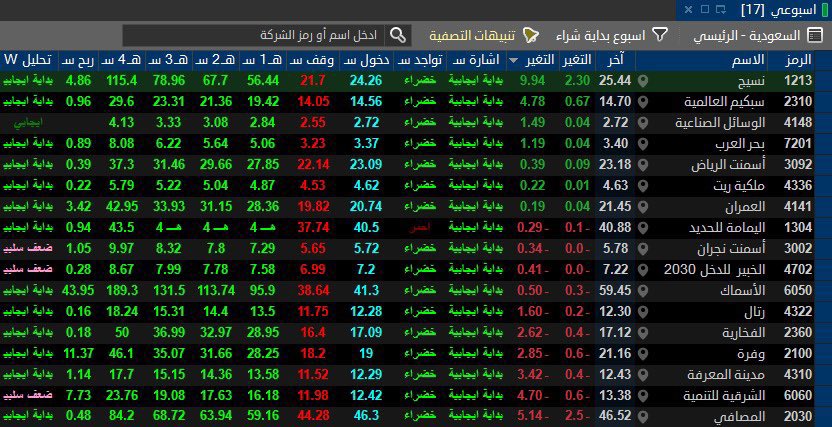
Task: Sort by the آخر column header
Action: click(616, 60)
